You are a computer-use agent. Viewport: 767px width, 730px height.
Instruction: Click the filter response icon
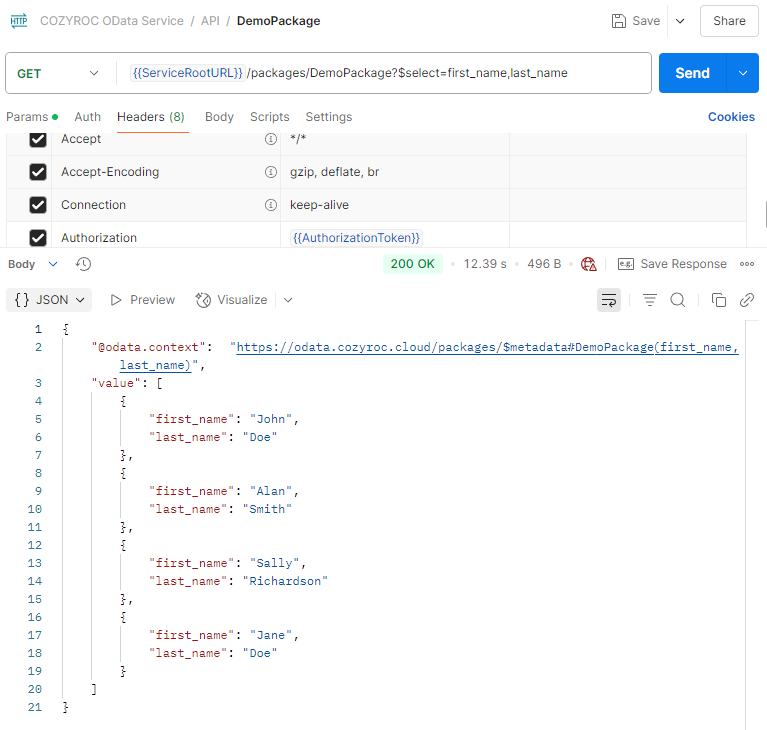click(x=650, y=300)
